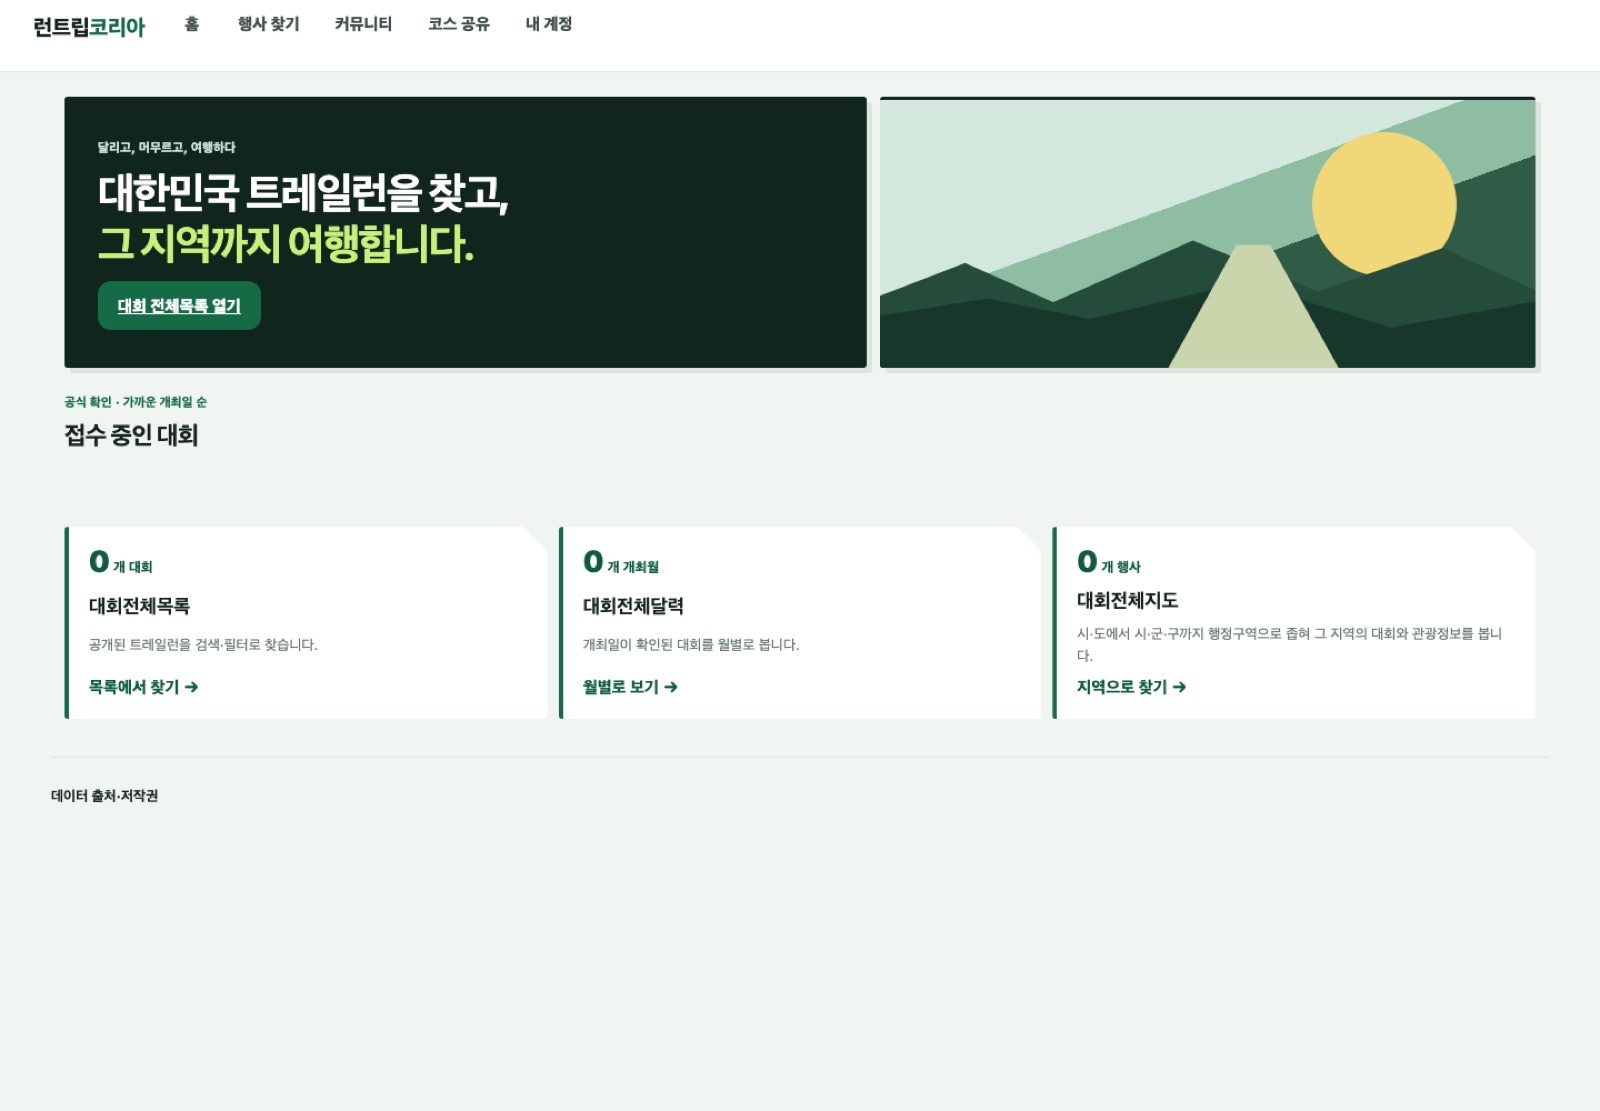This screenshot has width=1600, height=1111.
Task: Open the 코스 공유 menu
Action: click(x=459, y=24)
